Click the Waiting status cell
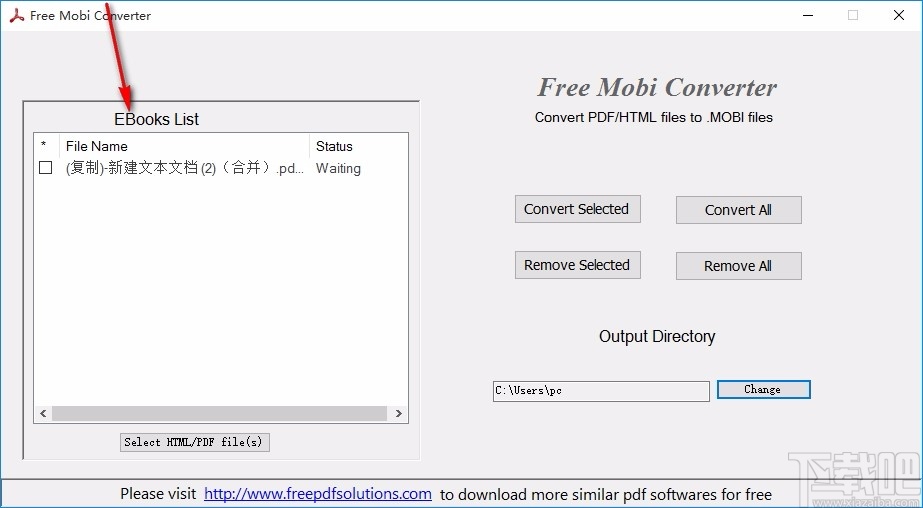The image size is (923, 508). coord(338,168)
